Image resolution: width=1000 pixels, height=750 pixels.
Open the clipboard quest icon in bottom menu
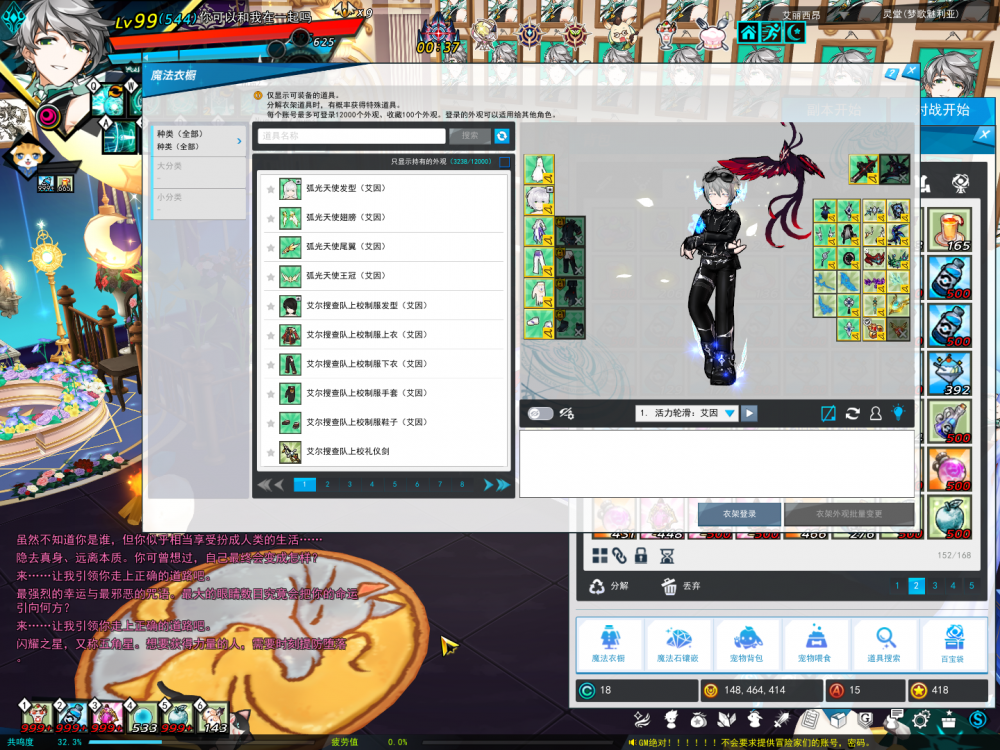click(810, 720)
